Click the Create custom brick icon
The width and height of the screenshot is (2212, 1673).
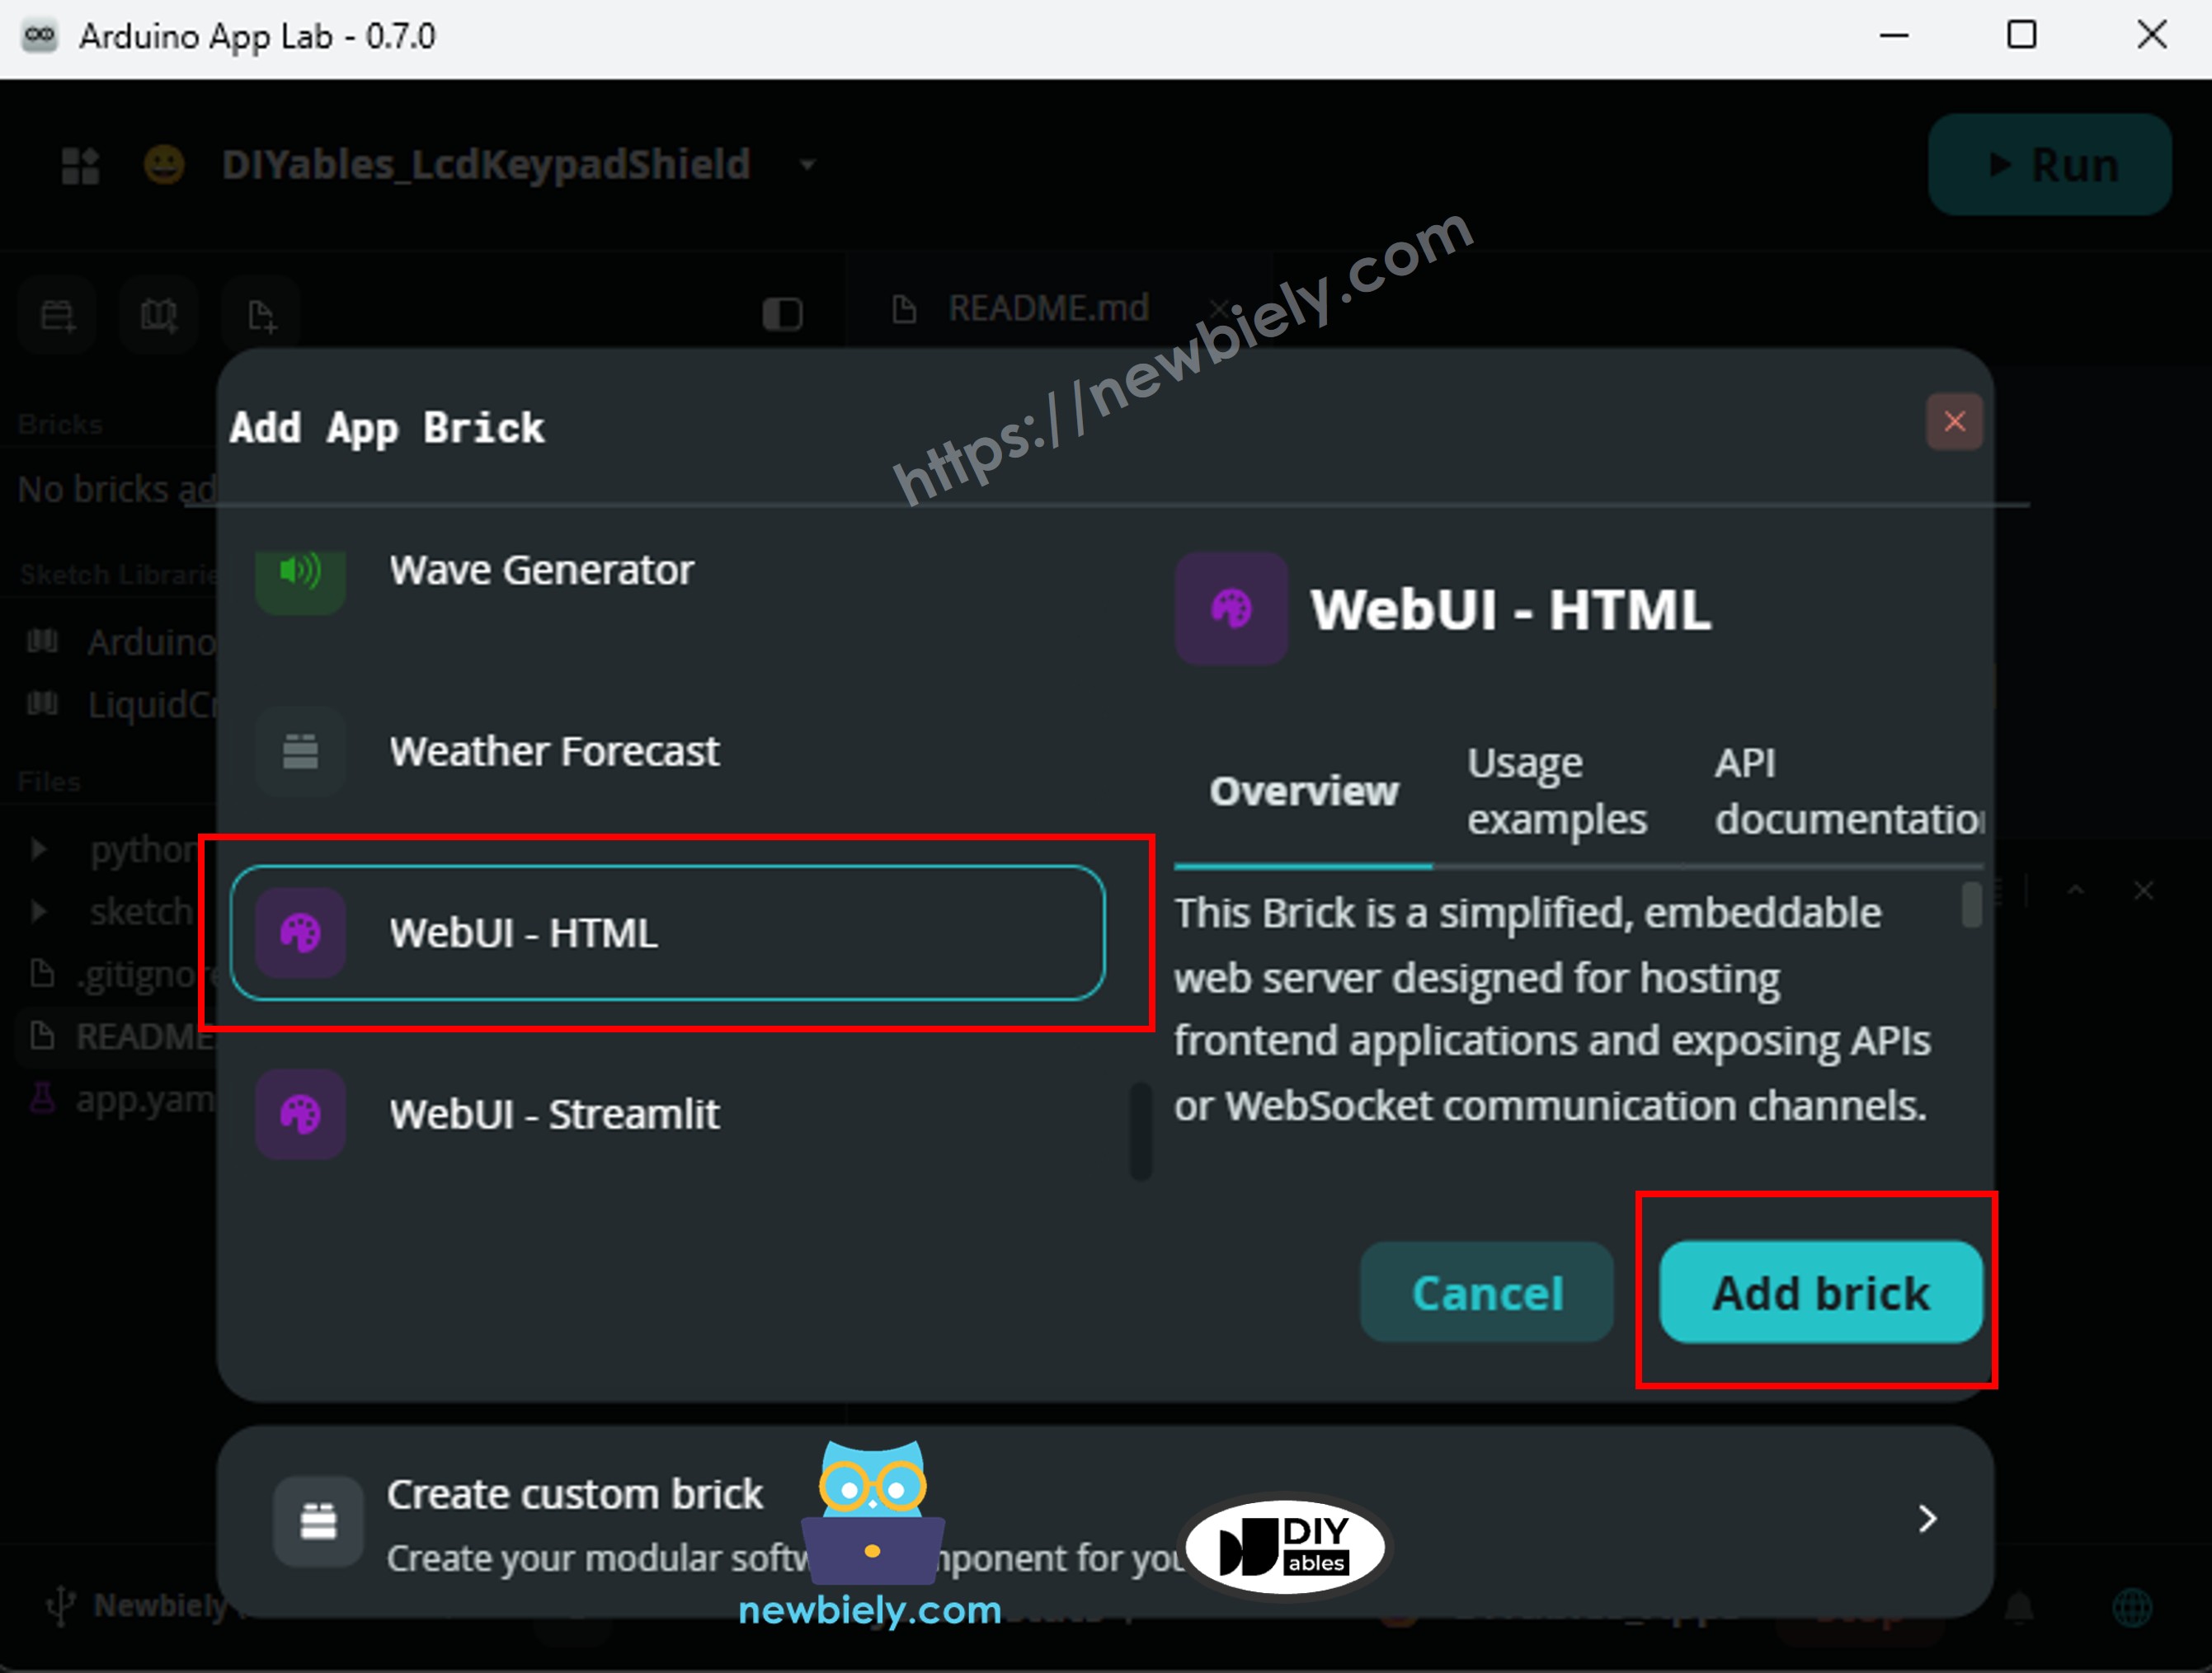pos(318,1521)
